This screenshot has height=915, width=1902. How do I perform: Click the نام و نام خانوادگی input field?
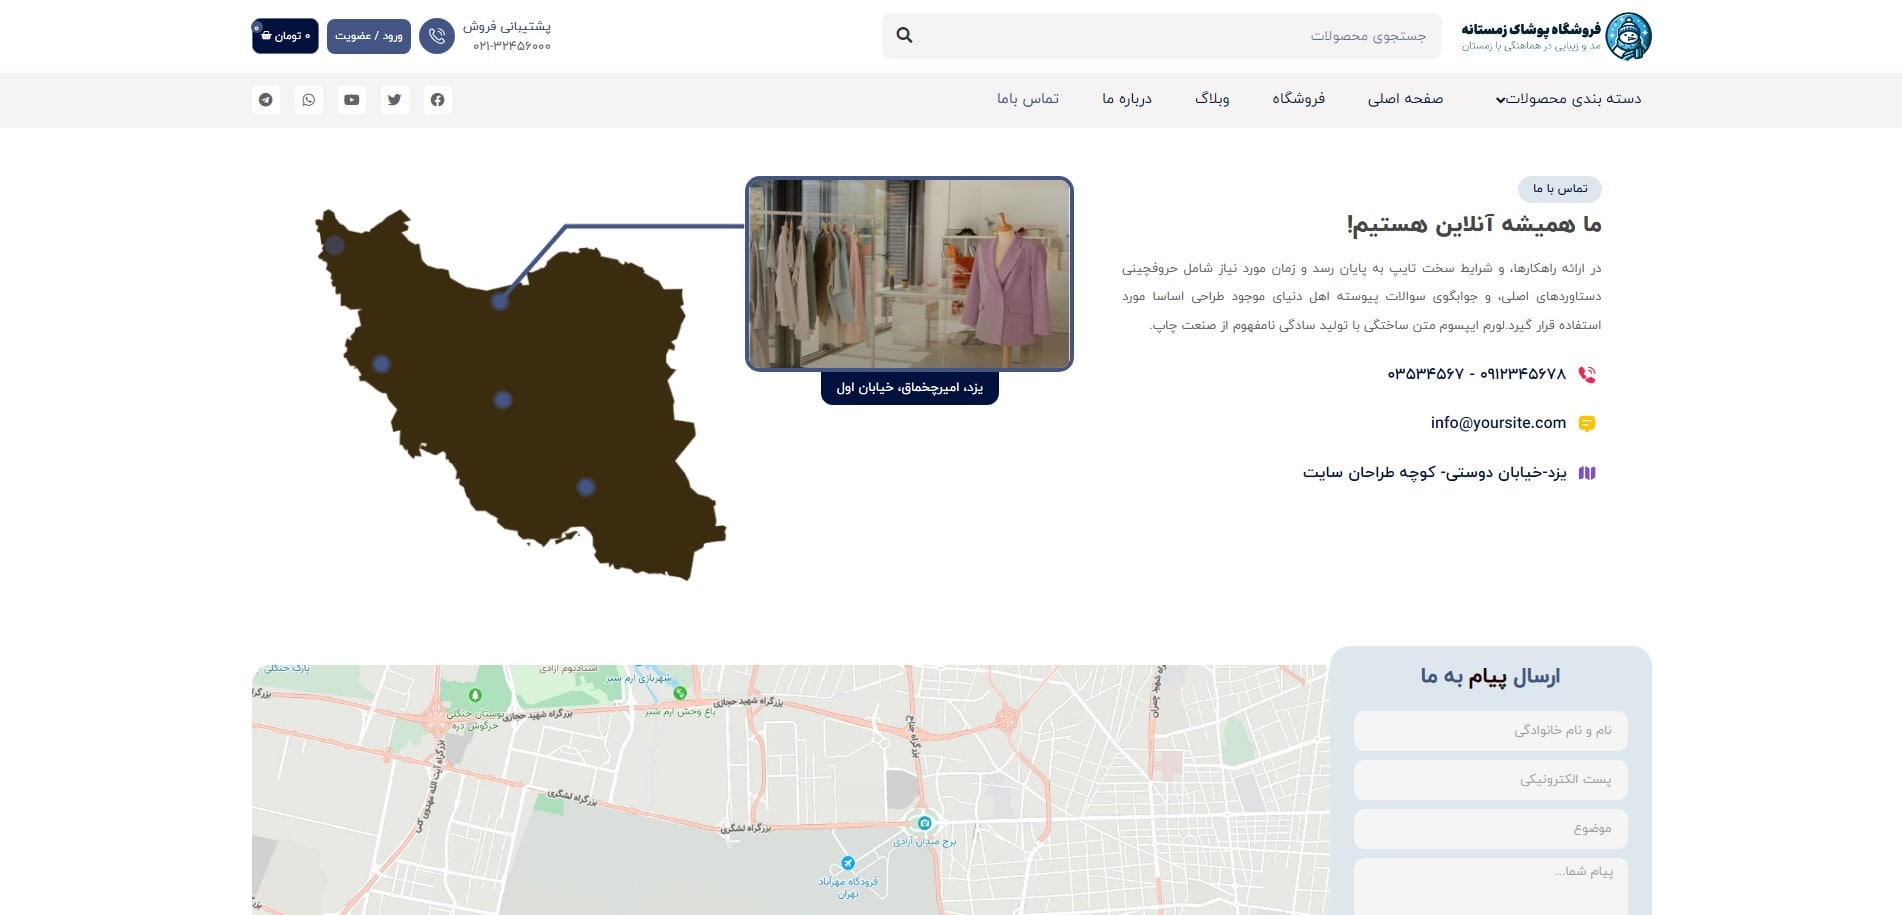[1489, 731]
